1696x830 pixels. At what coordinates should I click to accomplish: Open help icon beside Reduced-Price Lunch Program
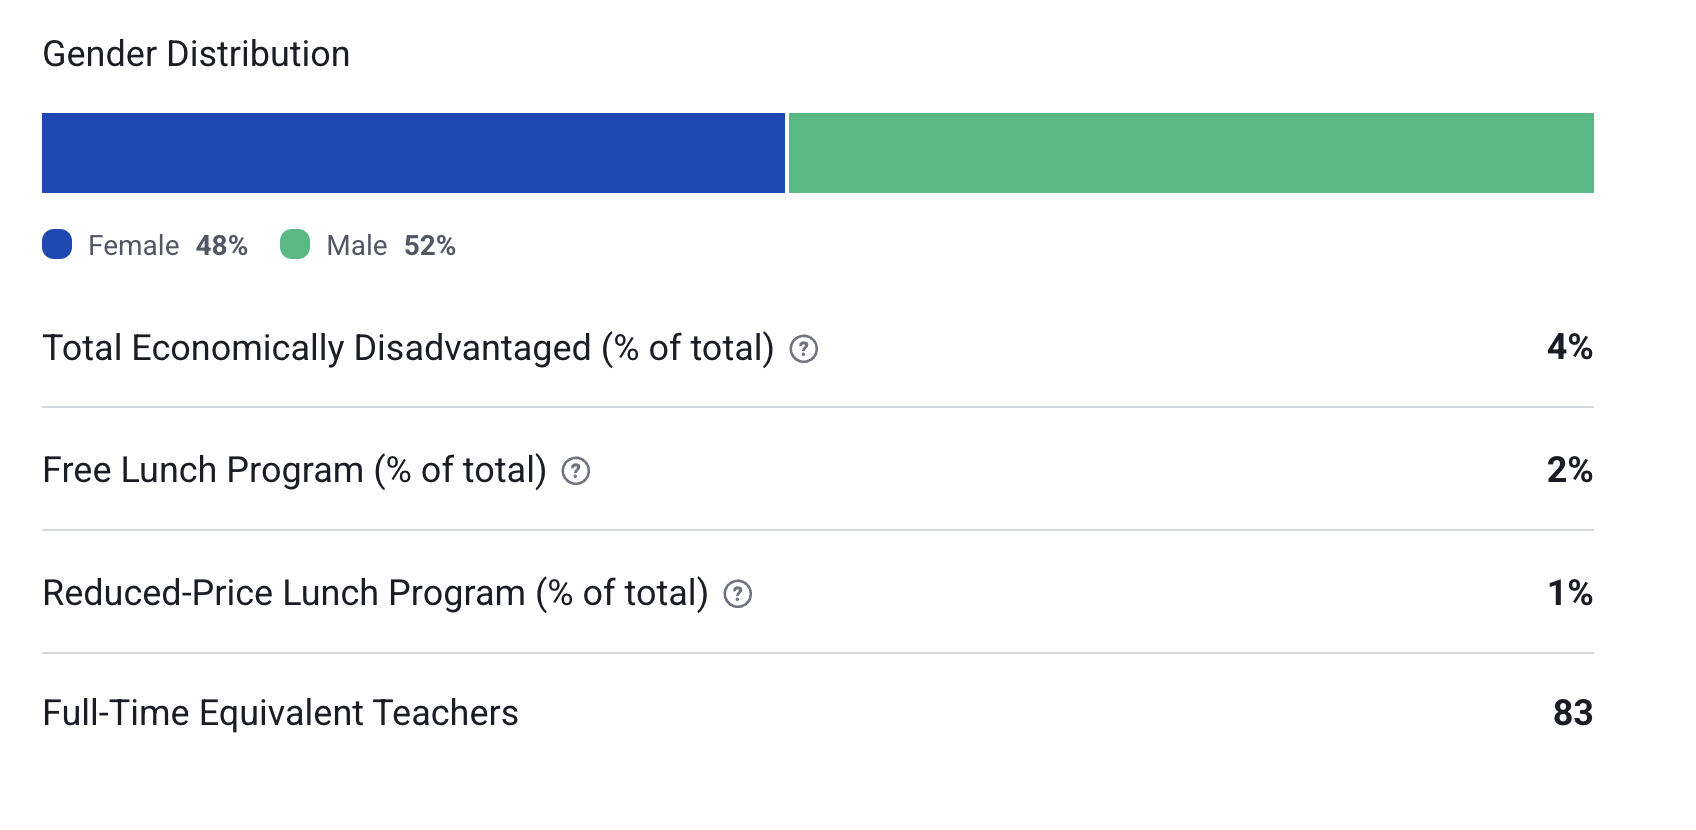pos(738,594)
